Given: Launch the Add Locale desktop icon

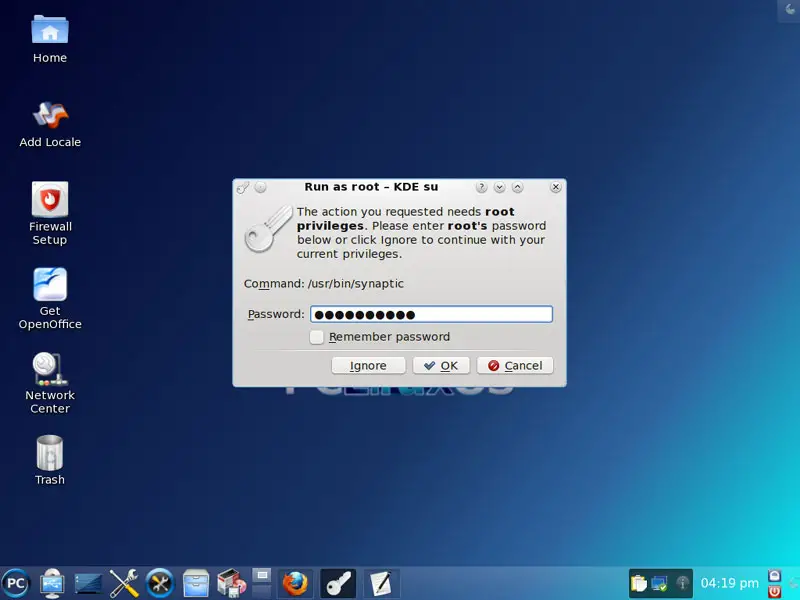Looking at the screenshot, I should pos(49,115).
